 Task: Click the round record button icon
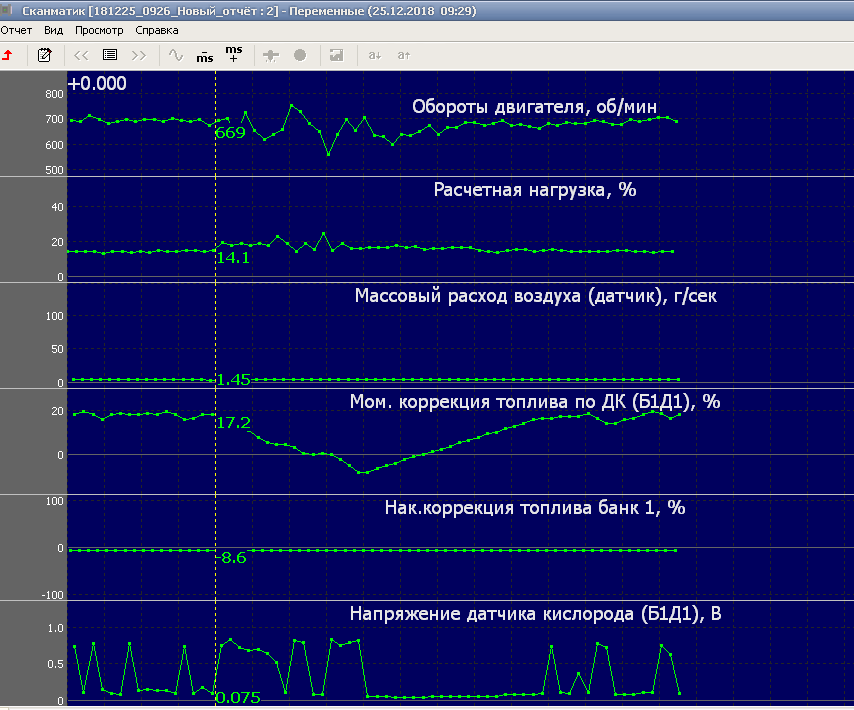point(300,55)
